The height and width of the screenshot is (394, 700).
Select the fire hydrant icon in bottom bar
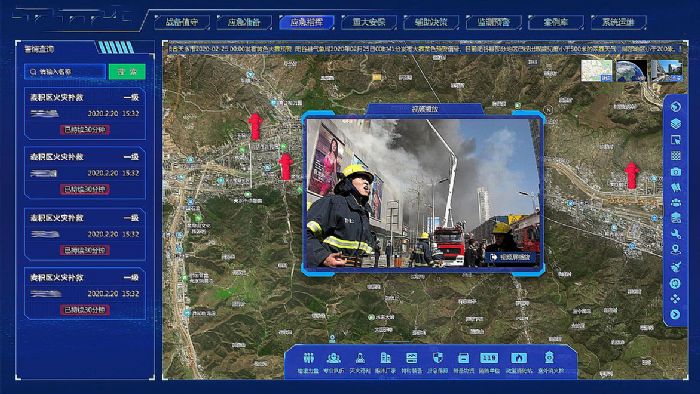point(549,361)
